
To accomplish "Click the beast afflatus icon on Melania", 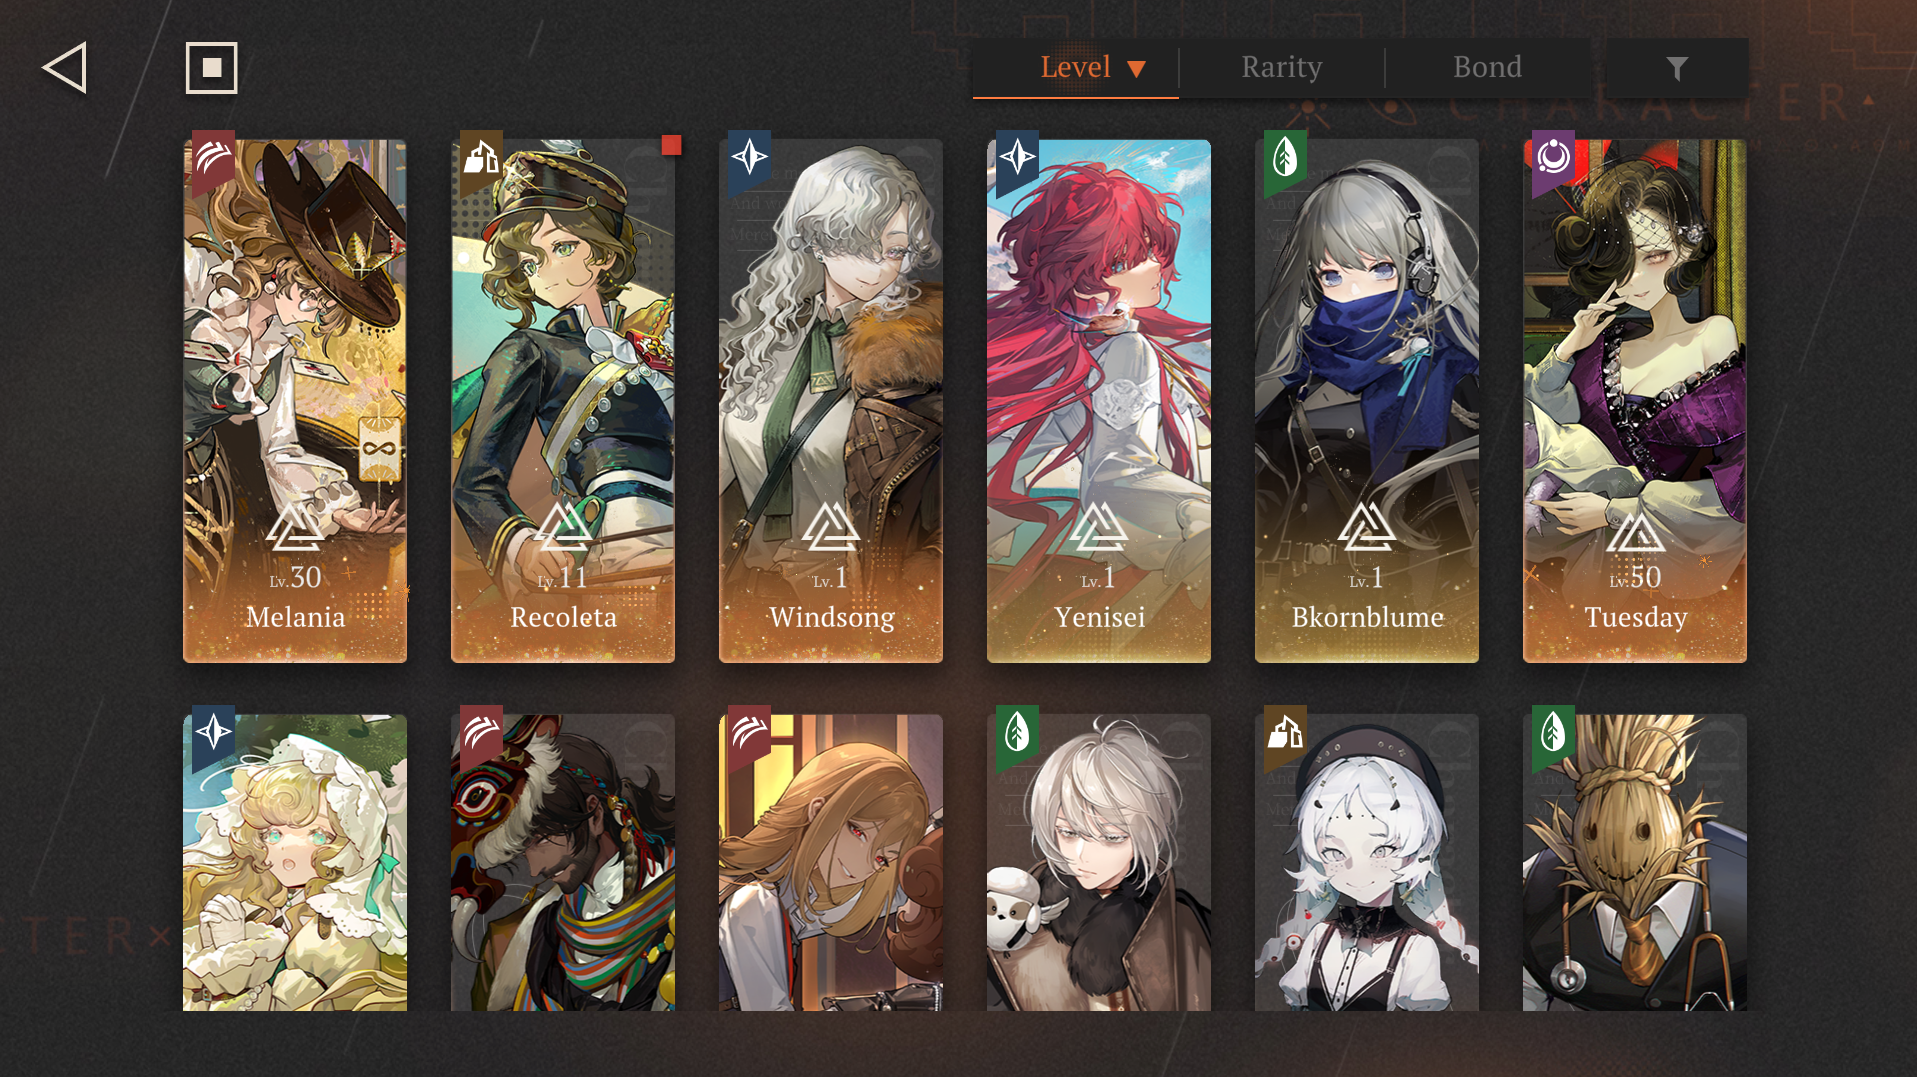I will 214,158.
